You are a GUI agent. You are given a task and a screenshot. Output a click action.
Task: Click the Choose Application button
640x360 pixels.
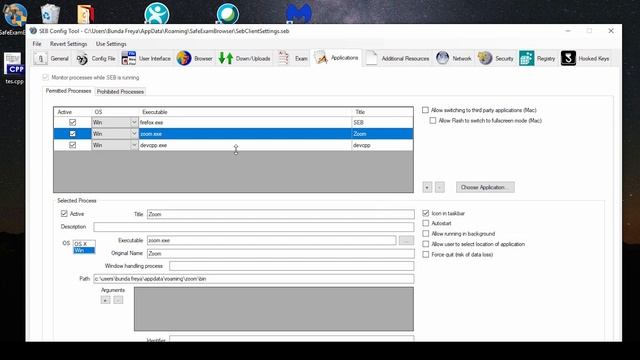pos(485,187)
